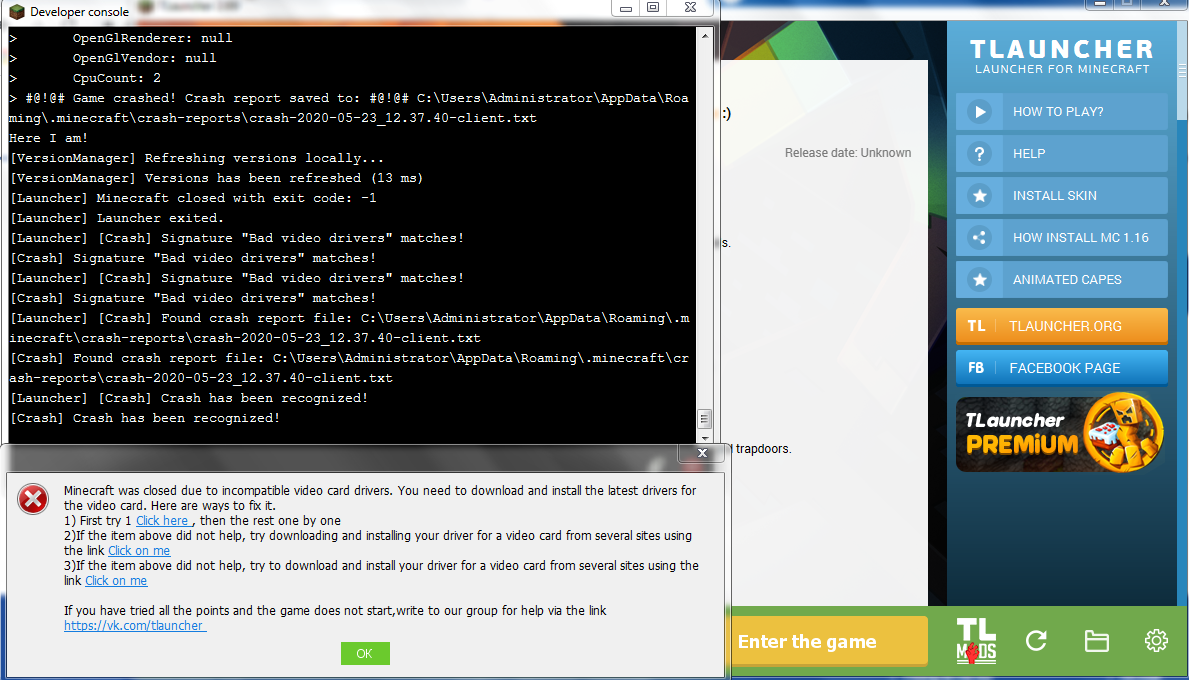Click the 'OpenGlVendor: null' console line
This screenshot has width=1189, height=680.
(x=144, y=58)
